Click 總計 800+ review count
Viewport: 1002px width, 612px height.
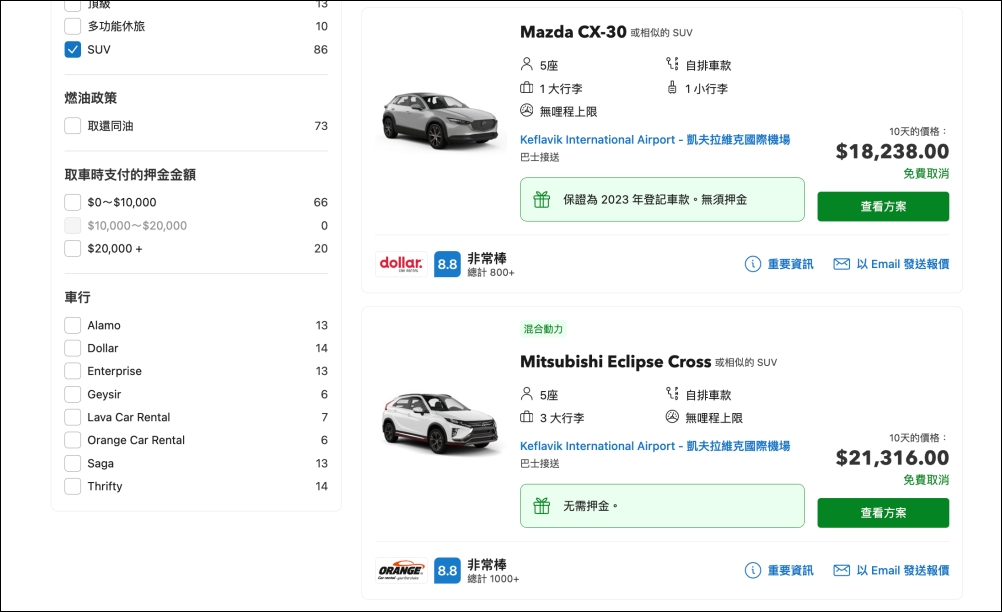coord(491,273)
